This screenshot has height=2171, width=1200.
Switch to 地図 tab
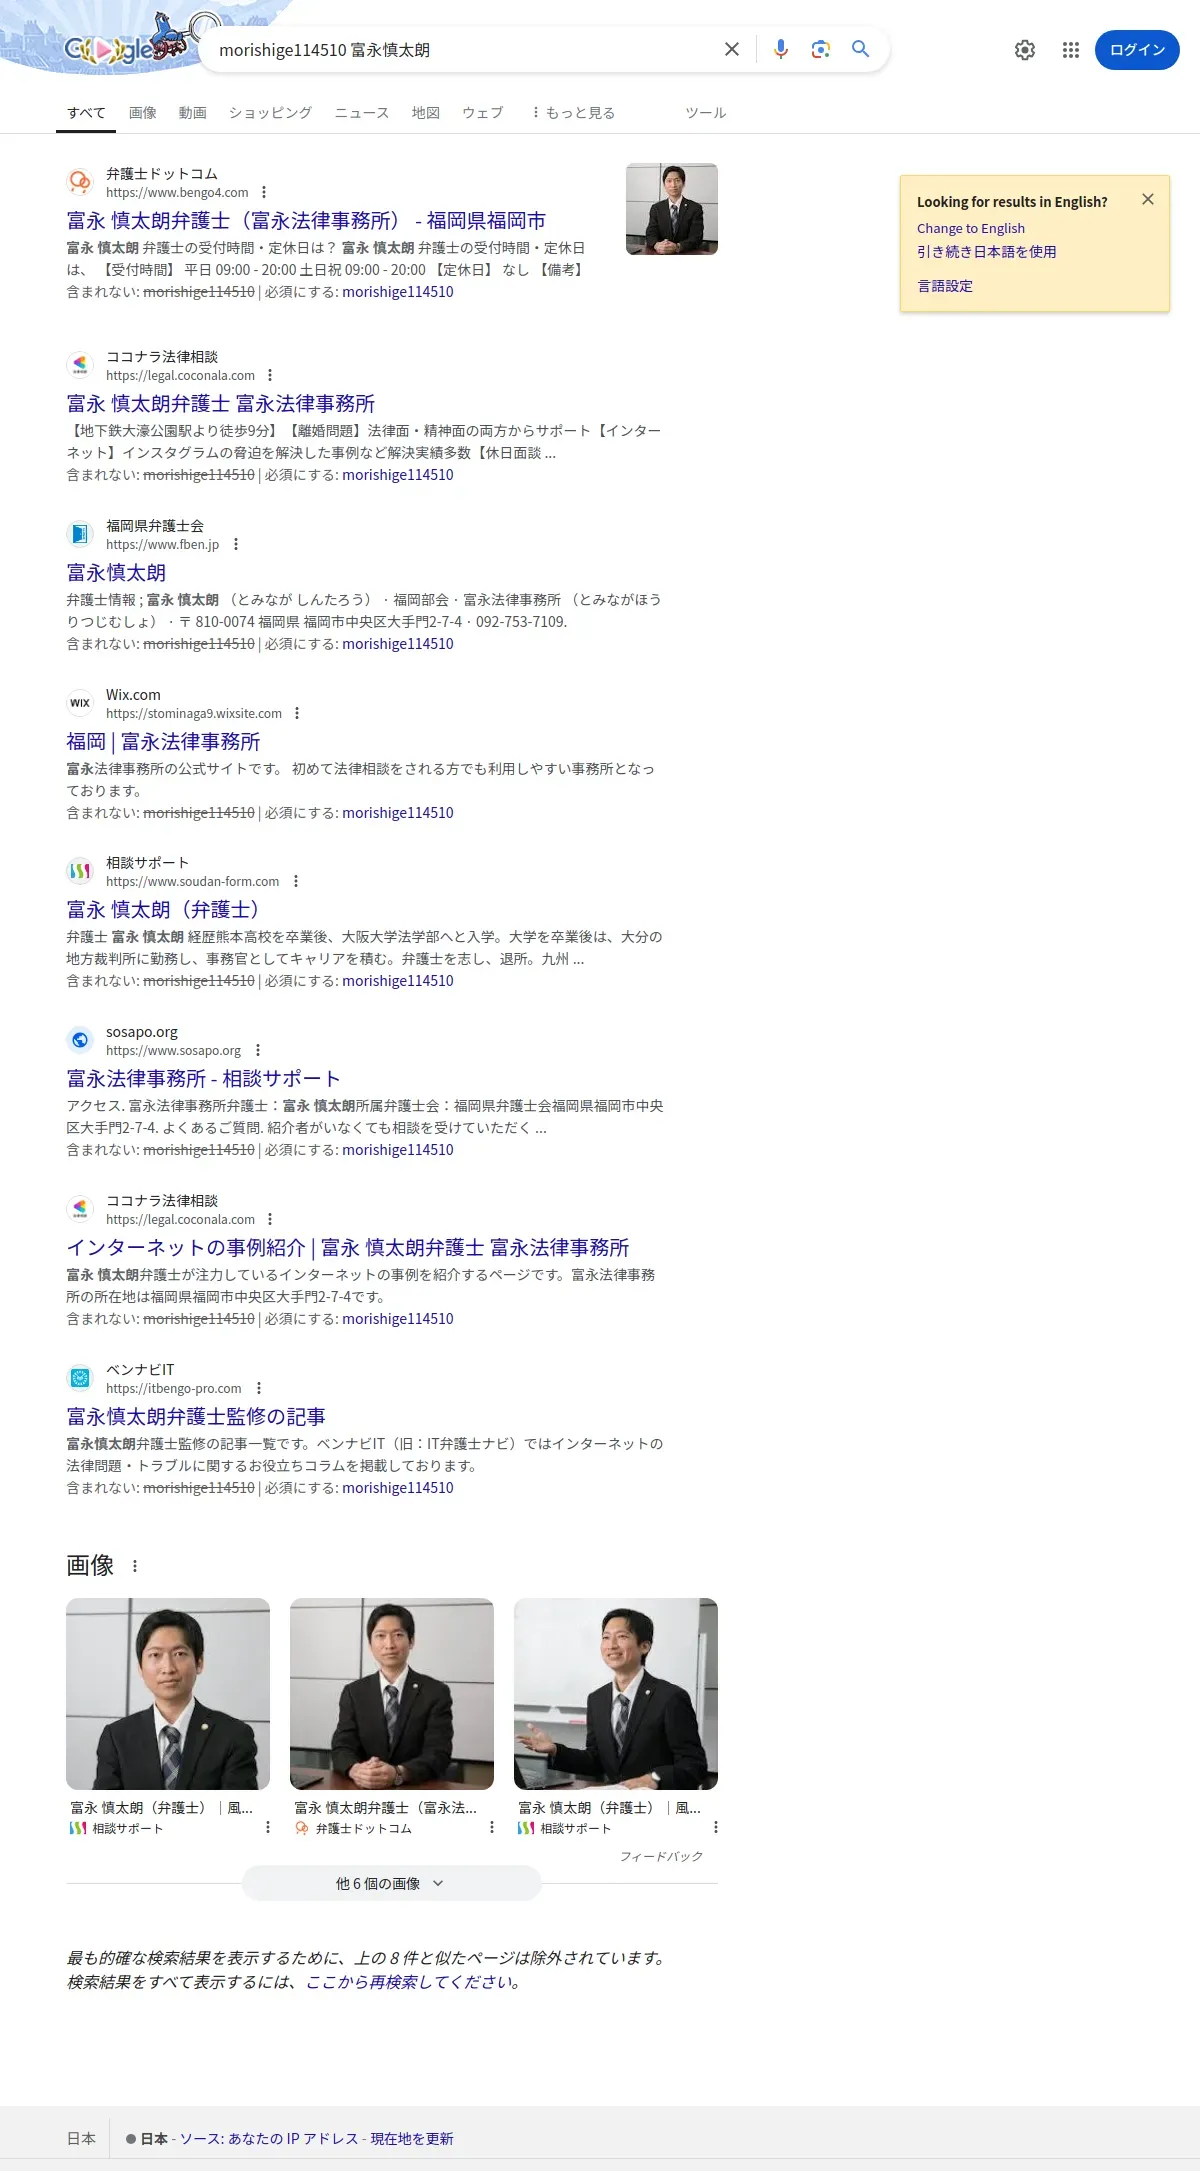tap(426, 113)
